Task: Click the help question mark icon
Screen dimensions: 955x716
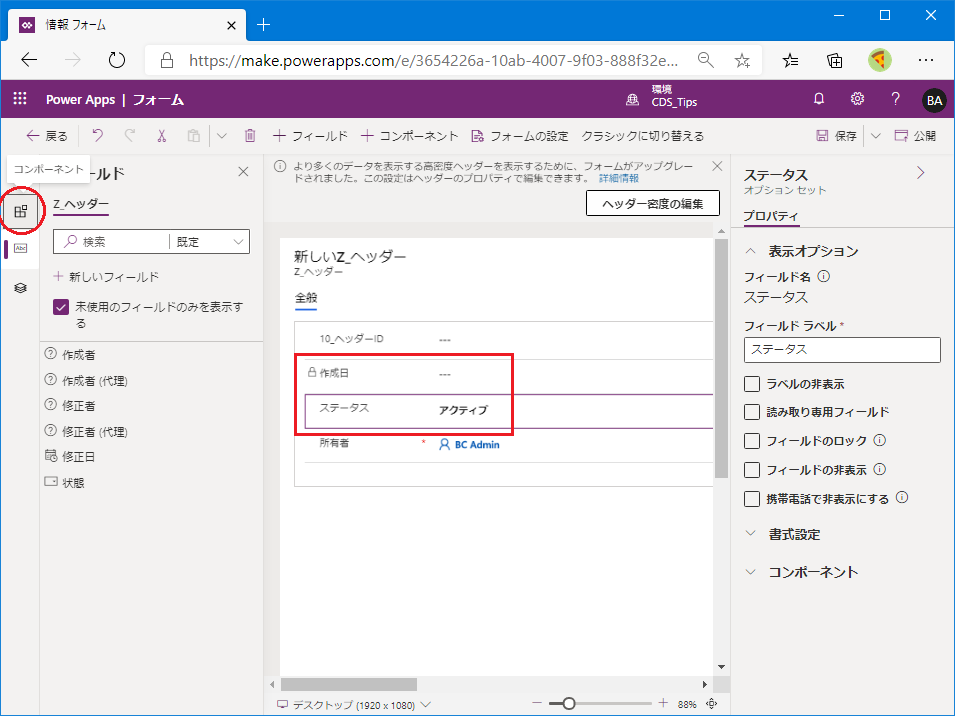Action: point(895,99)
